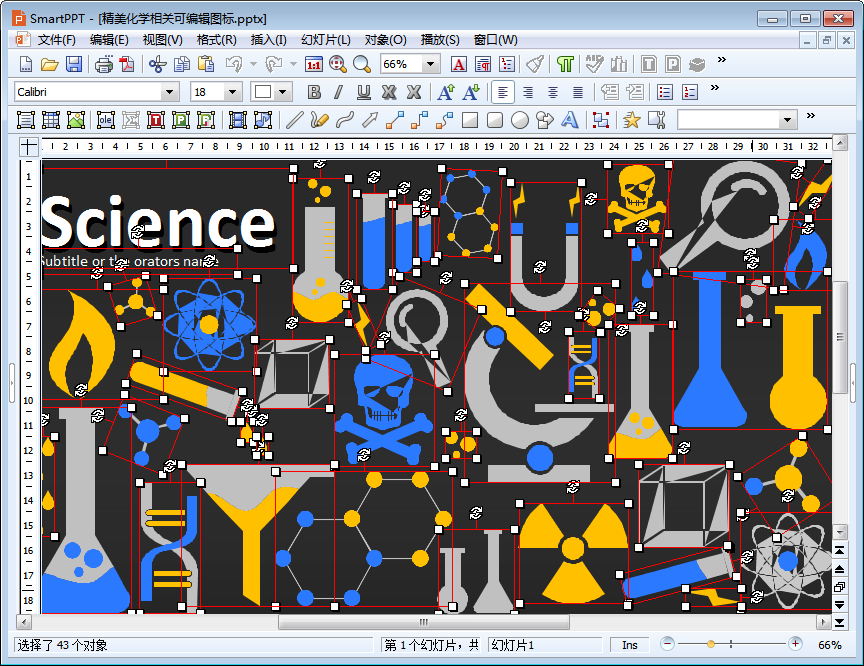This screenshot has height=666, width=864.
Task: Open the 编辑(E) menu
Action: point(109,40)
